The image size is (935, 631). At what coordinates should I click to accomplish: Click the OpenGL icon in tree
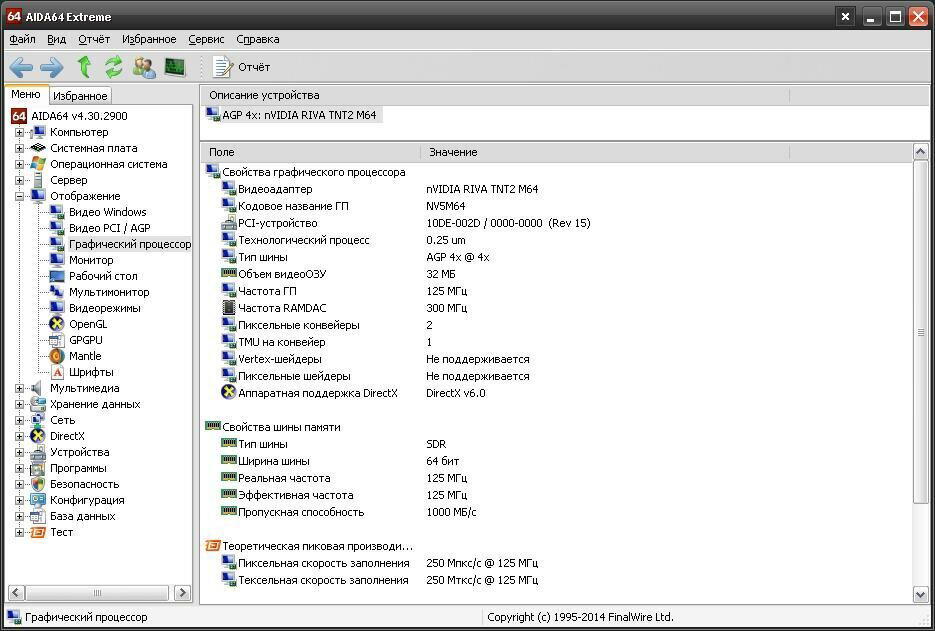click(57, 324)
